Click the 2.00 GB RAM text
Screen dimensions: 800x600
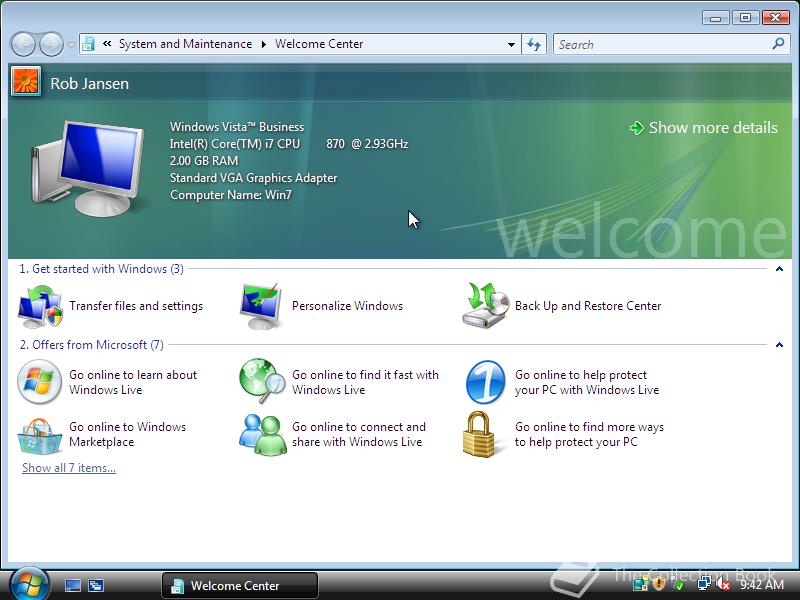[x=204, y=161]
